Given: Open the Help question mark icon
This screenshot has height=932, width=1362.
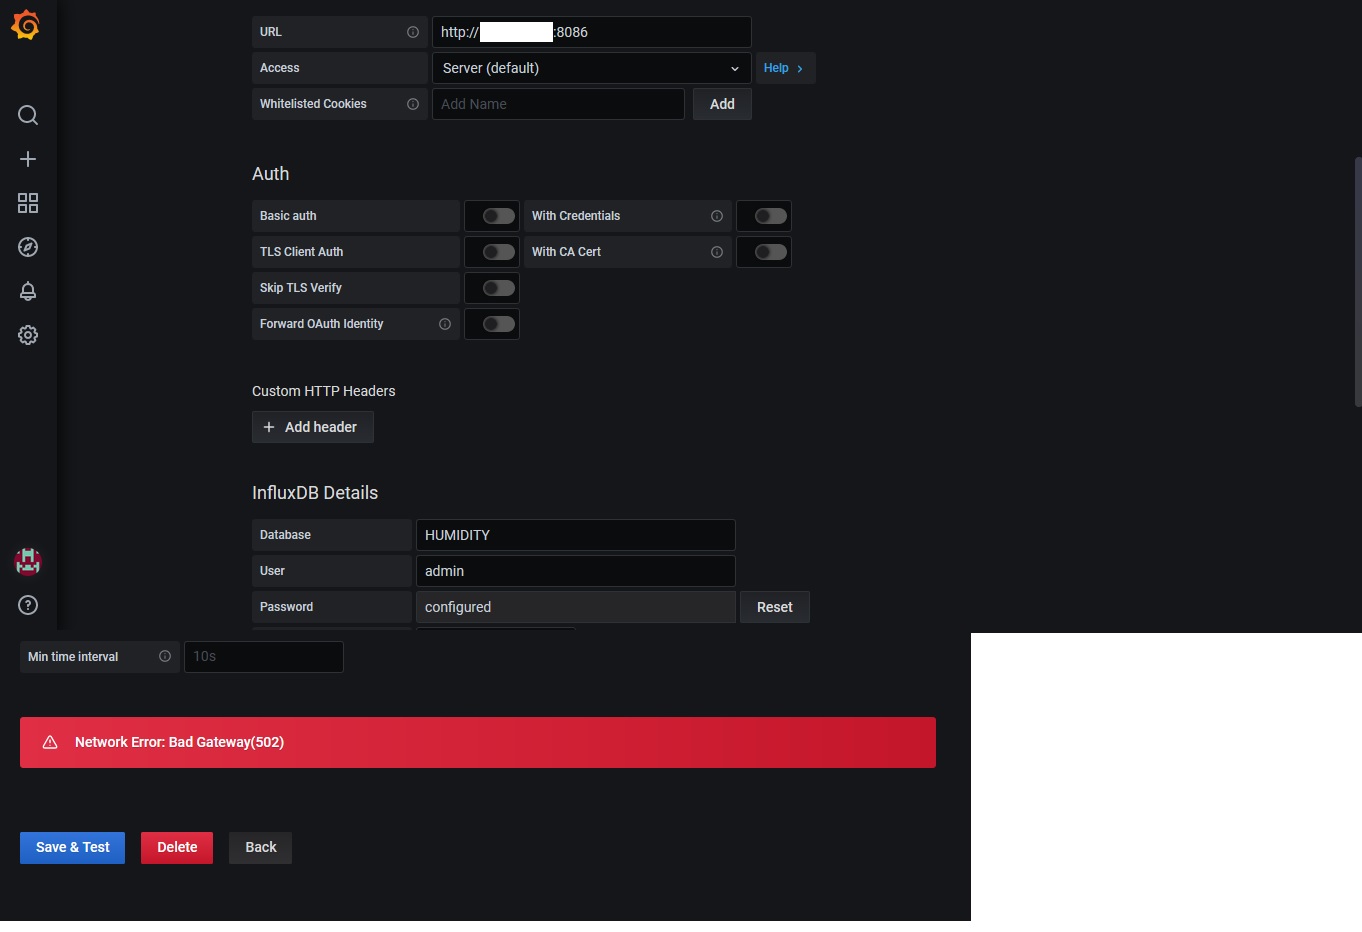Looking at the screenshot, I should (x=28, y=605).
